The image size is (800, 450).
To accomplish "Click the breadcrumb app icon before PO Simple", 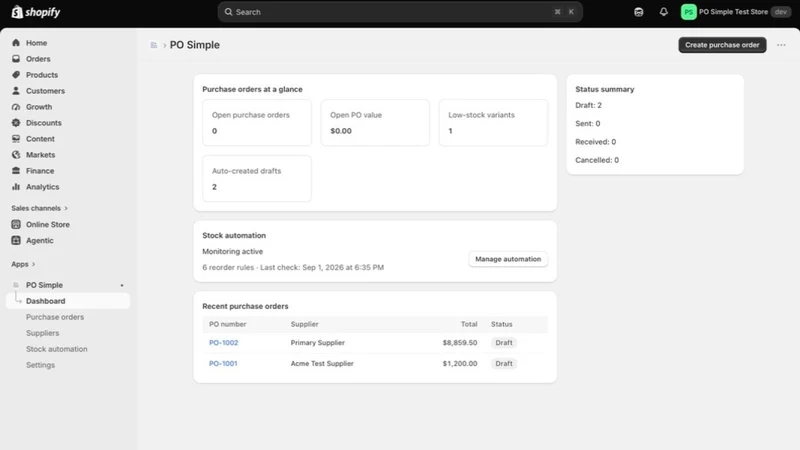I will (154, 45).
